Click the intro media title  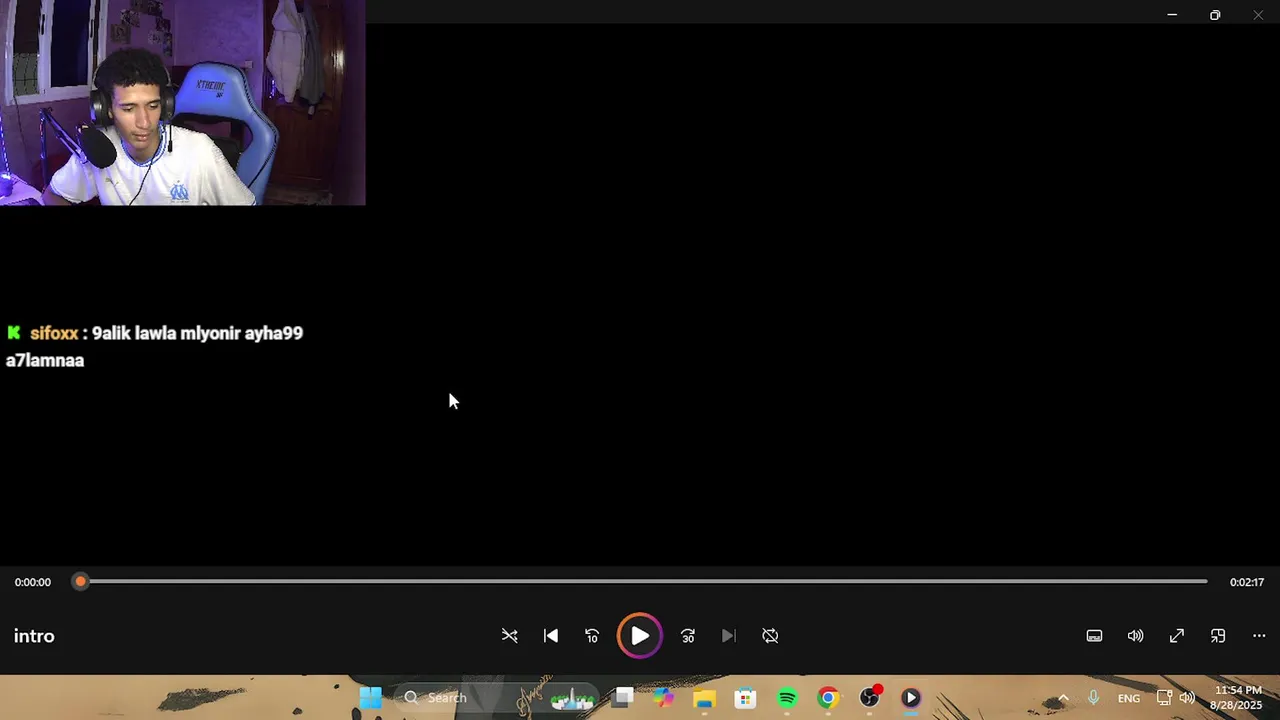[x=34, y=636]
